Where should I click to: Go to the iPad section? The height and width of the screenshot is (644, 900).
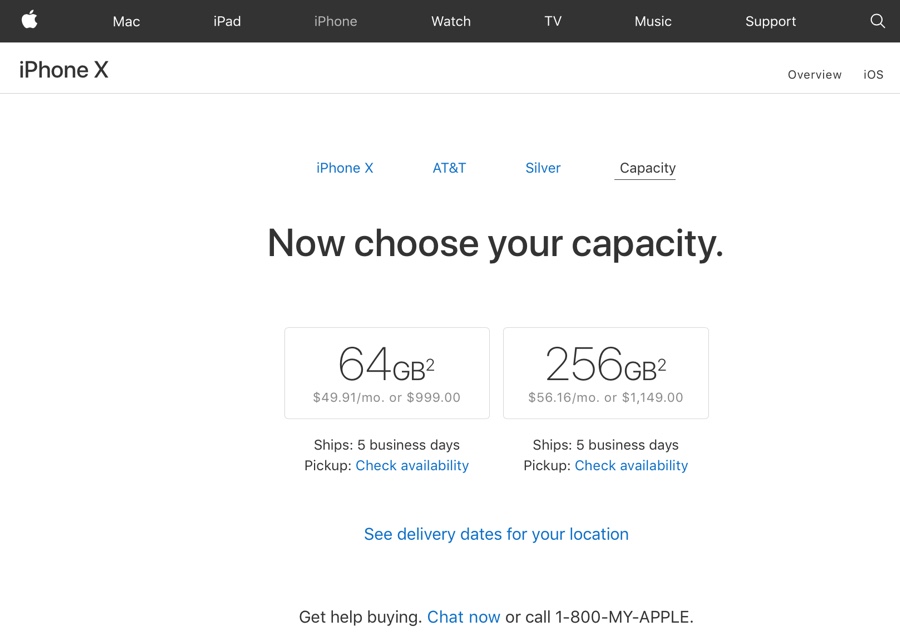coord(227,21)
